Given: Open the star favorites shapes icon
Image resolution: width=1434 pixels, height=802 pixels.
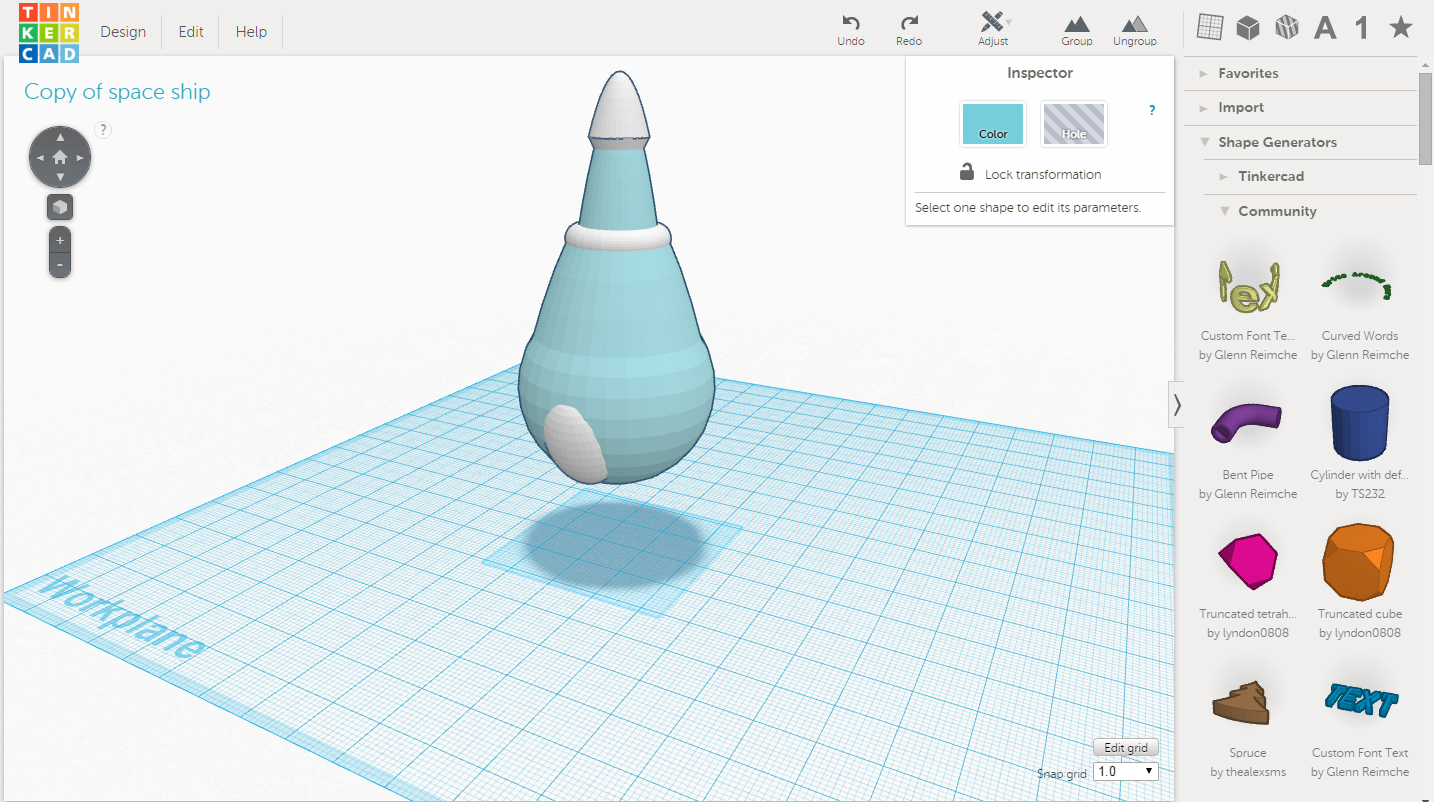Looking at the screenshot, I should pyautogui.click(x=1401, y=28).
